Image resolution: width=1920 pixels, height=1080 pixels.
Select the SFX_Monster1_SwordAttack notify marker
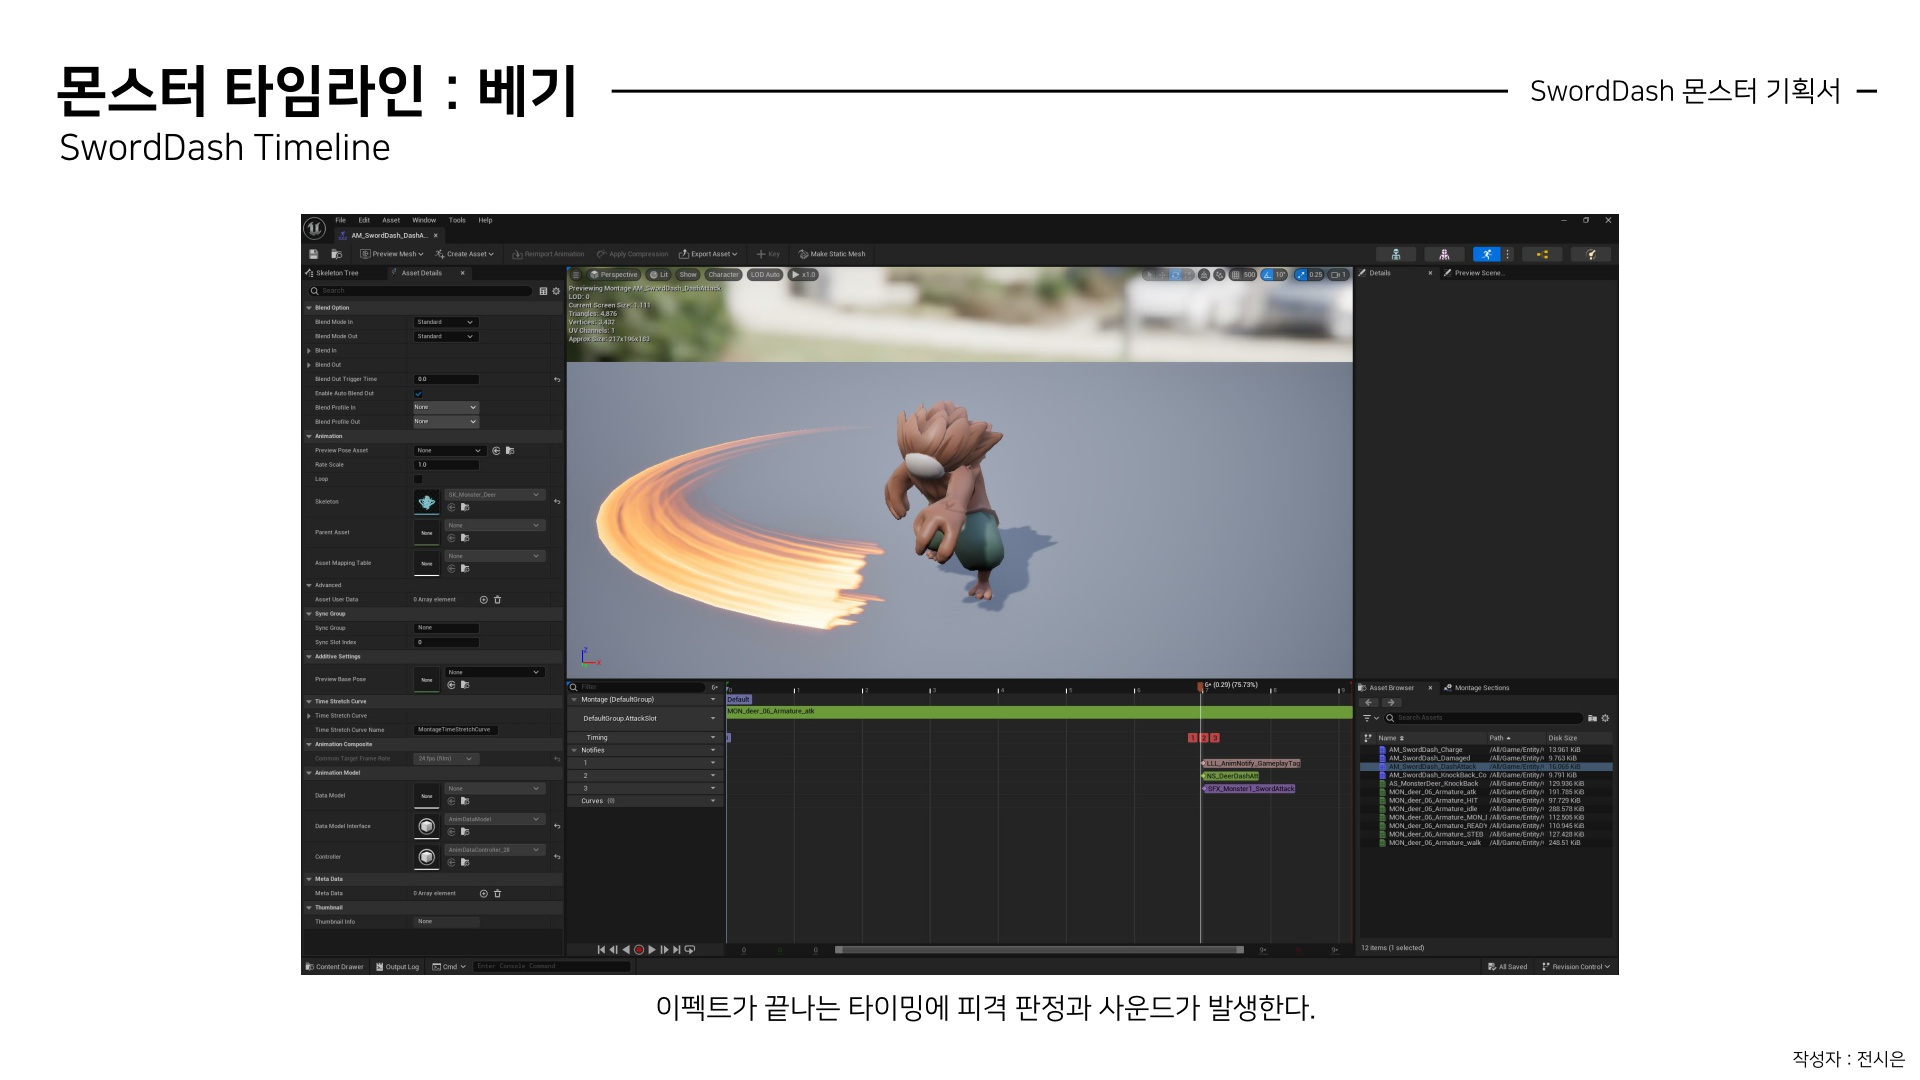tap(1250, 789)
